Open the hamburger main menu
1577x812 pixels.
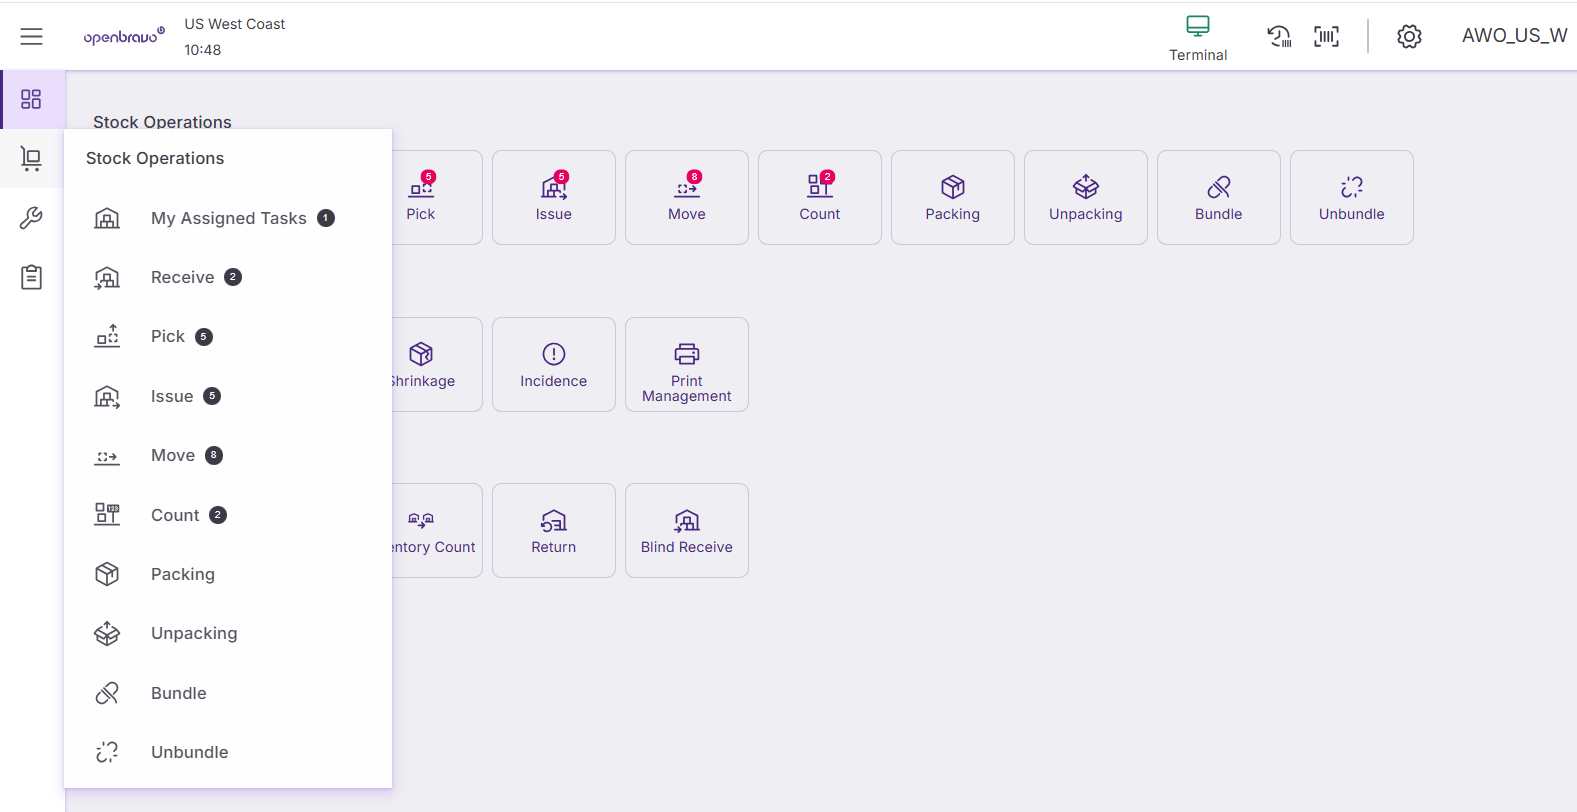(x=32, y=37)
